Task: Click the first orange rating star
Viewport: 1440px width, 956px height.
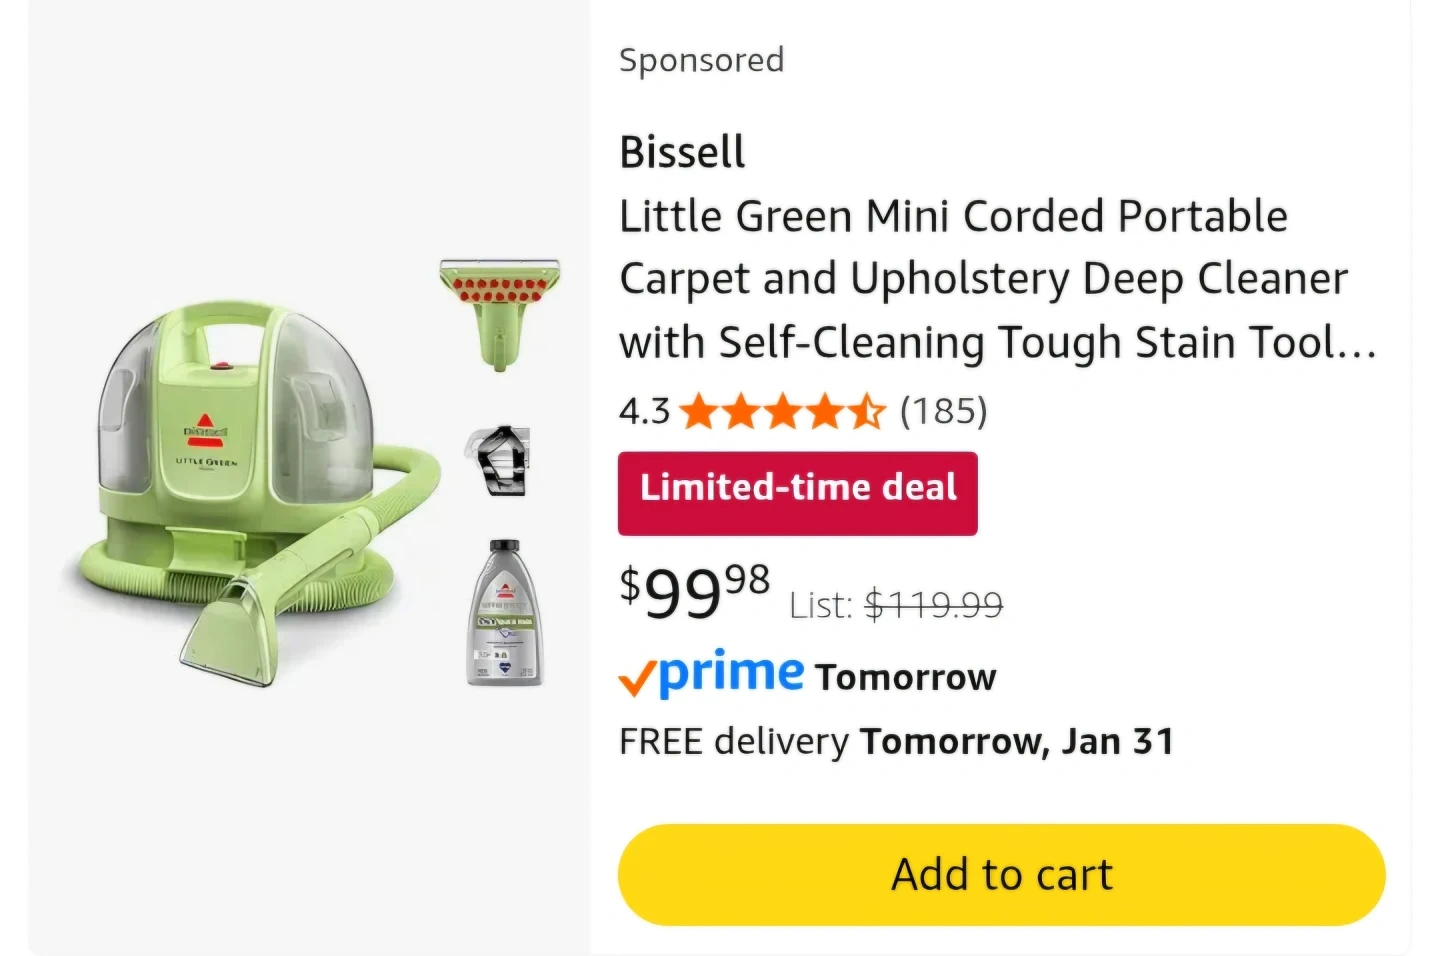Action: 699,412
